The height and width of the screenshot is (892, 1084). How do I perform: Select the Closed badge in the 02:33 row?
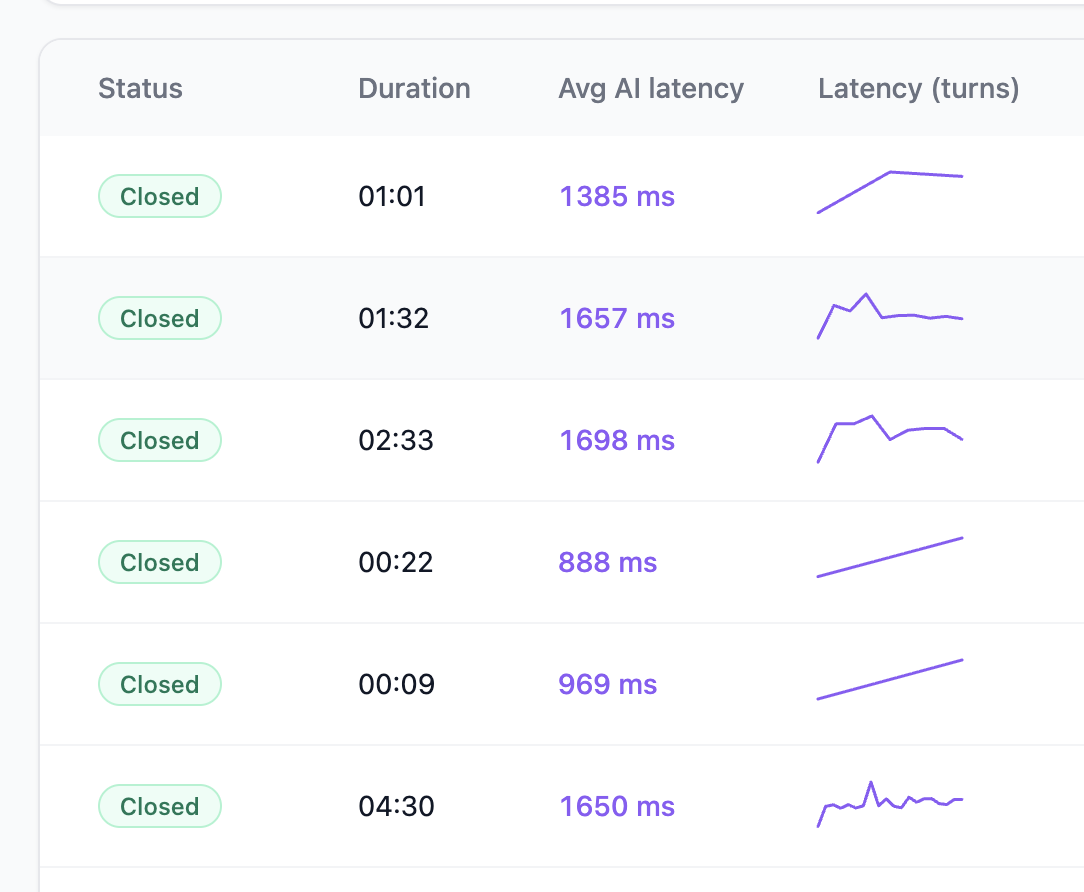(160, 440)
